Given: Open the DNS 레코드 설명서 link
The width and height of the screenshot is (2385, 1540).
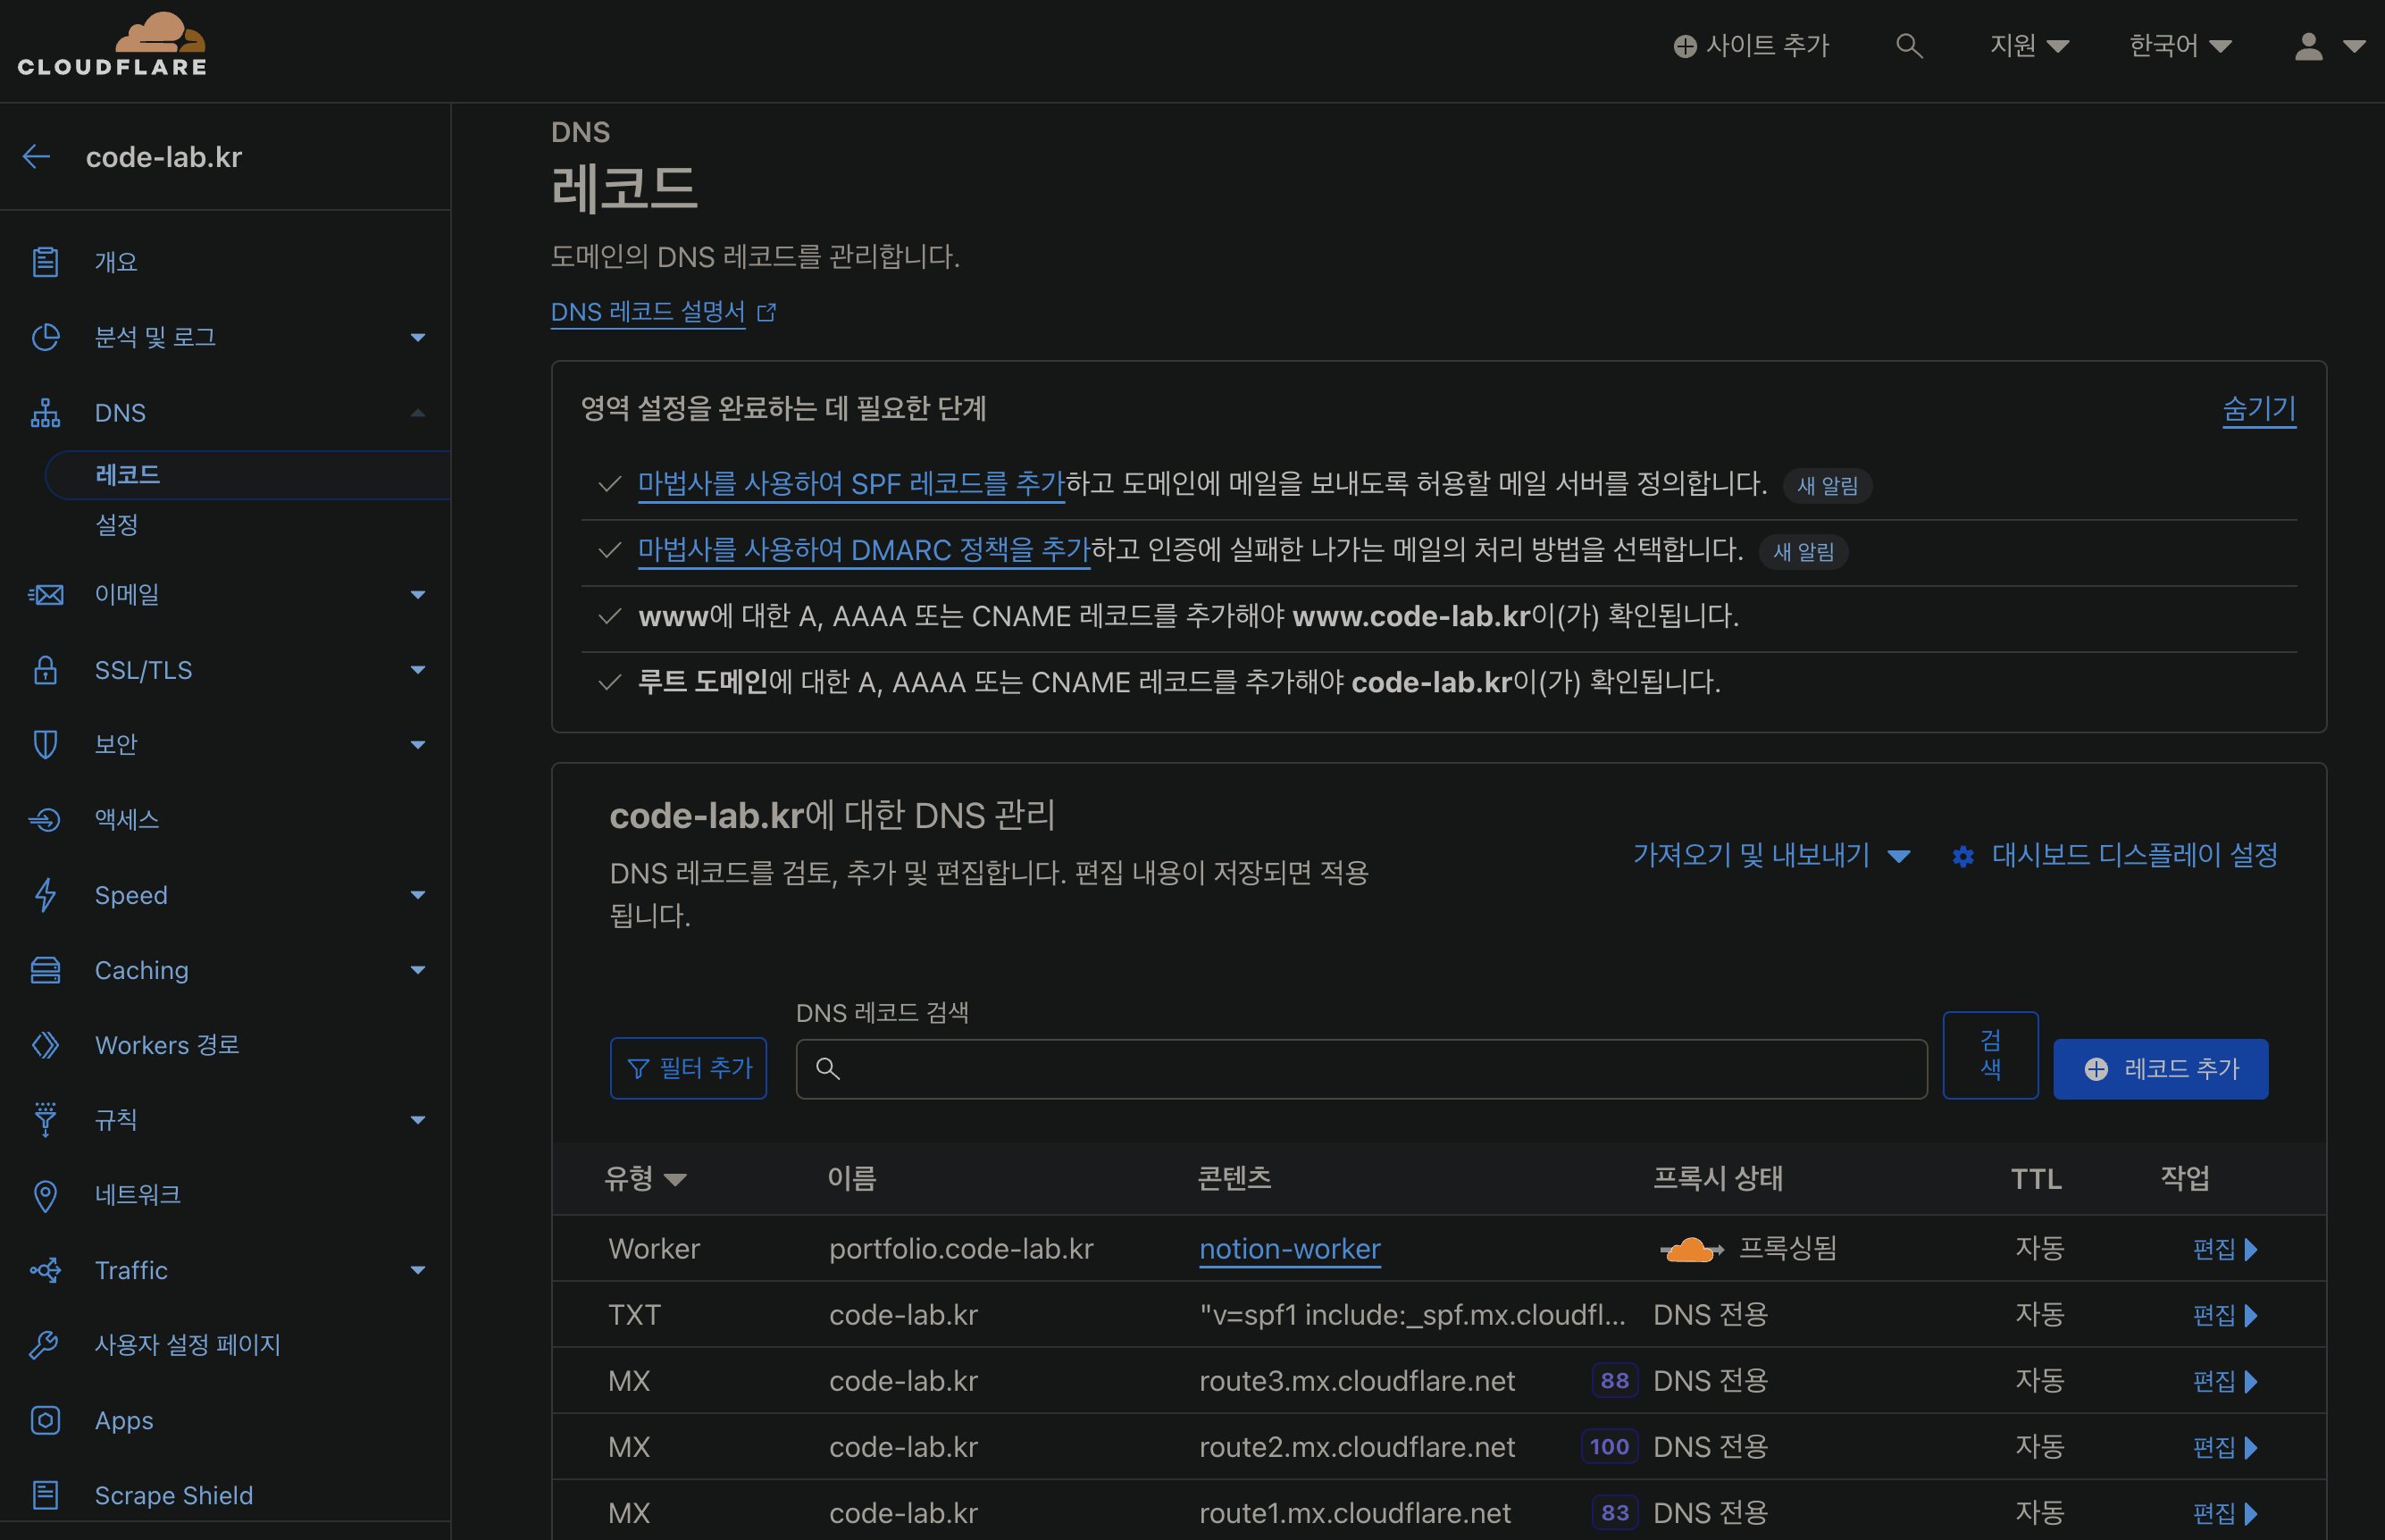Looking at the screenshot, I should point(648,311).
